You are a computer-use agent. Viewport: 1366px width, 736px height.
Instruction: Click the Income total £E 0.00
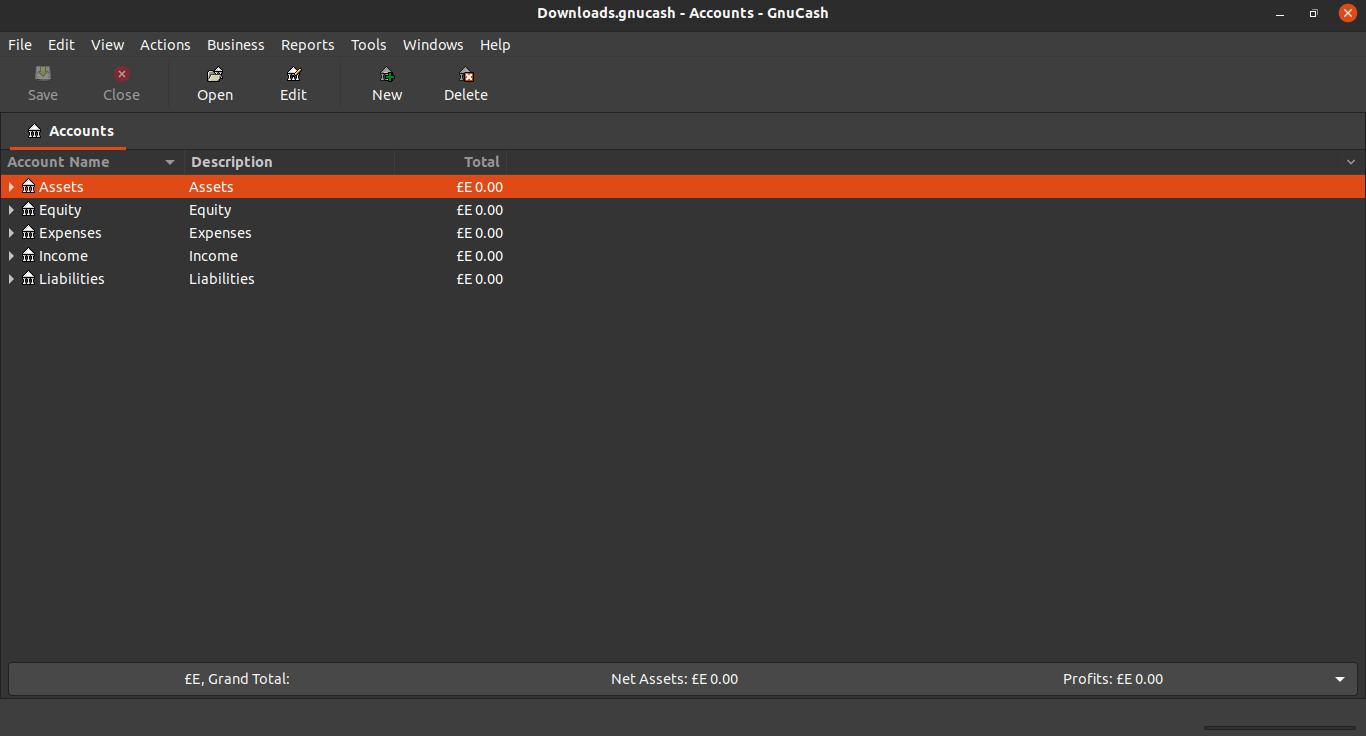click(x=480, y=256)
